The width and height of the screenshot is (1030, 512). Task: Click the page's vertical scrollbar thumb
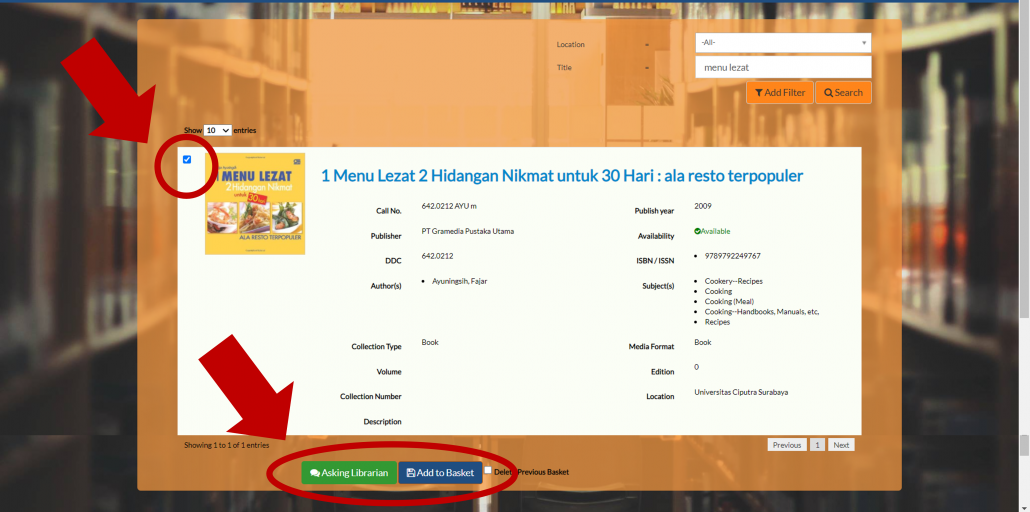(x=1023, y=445)
